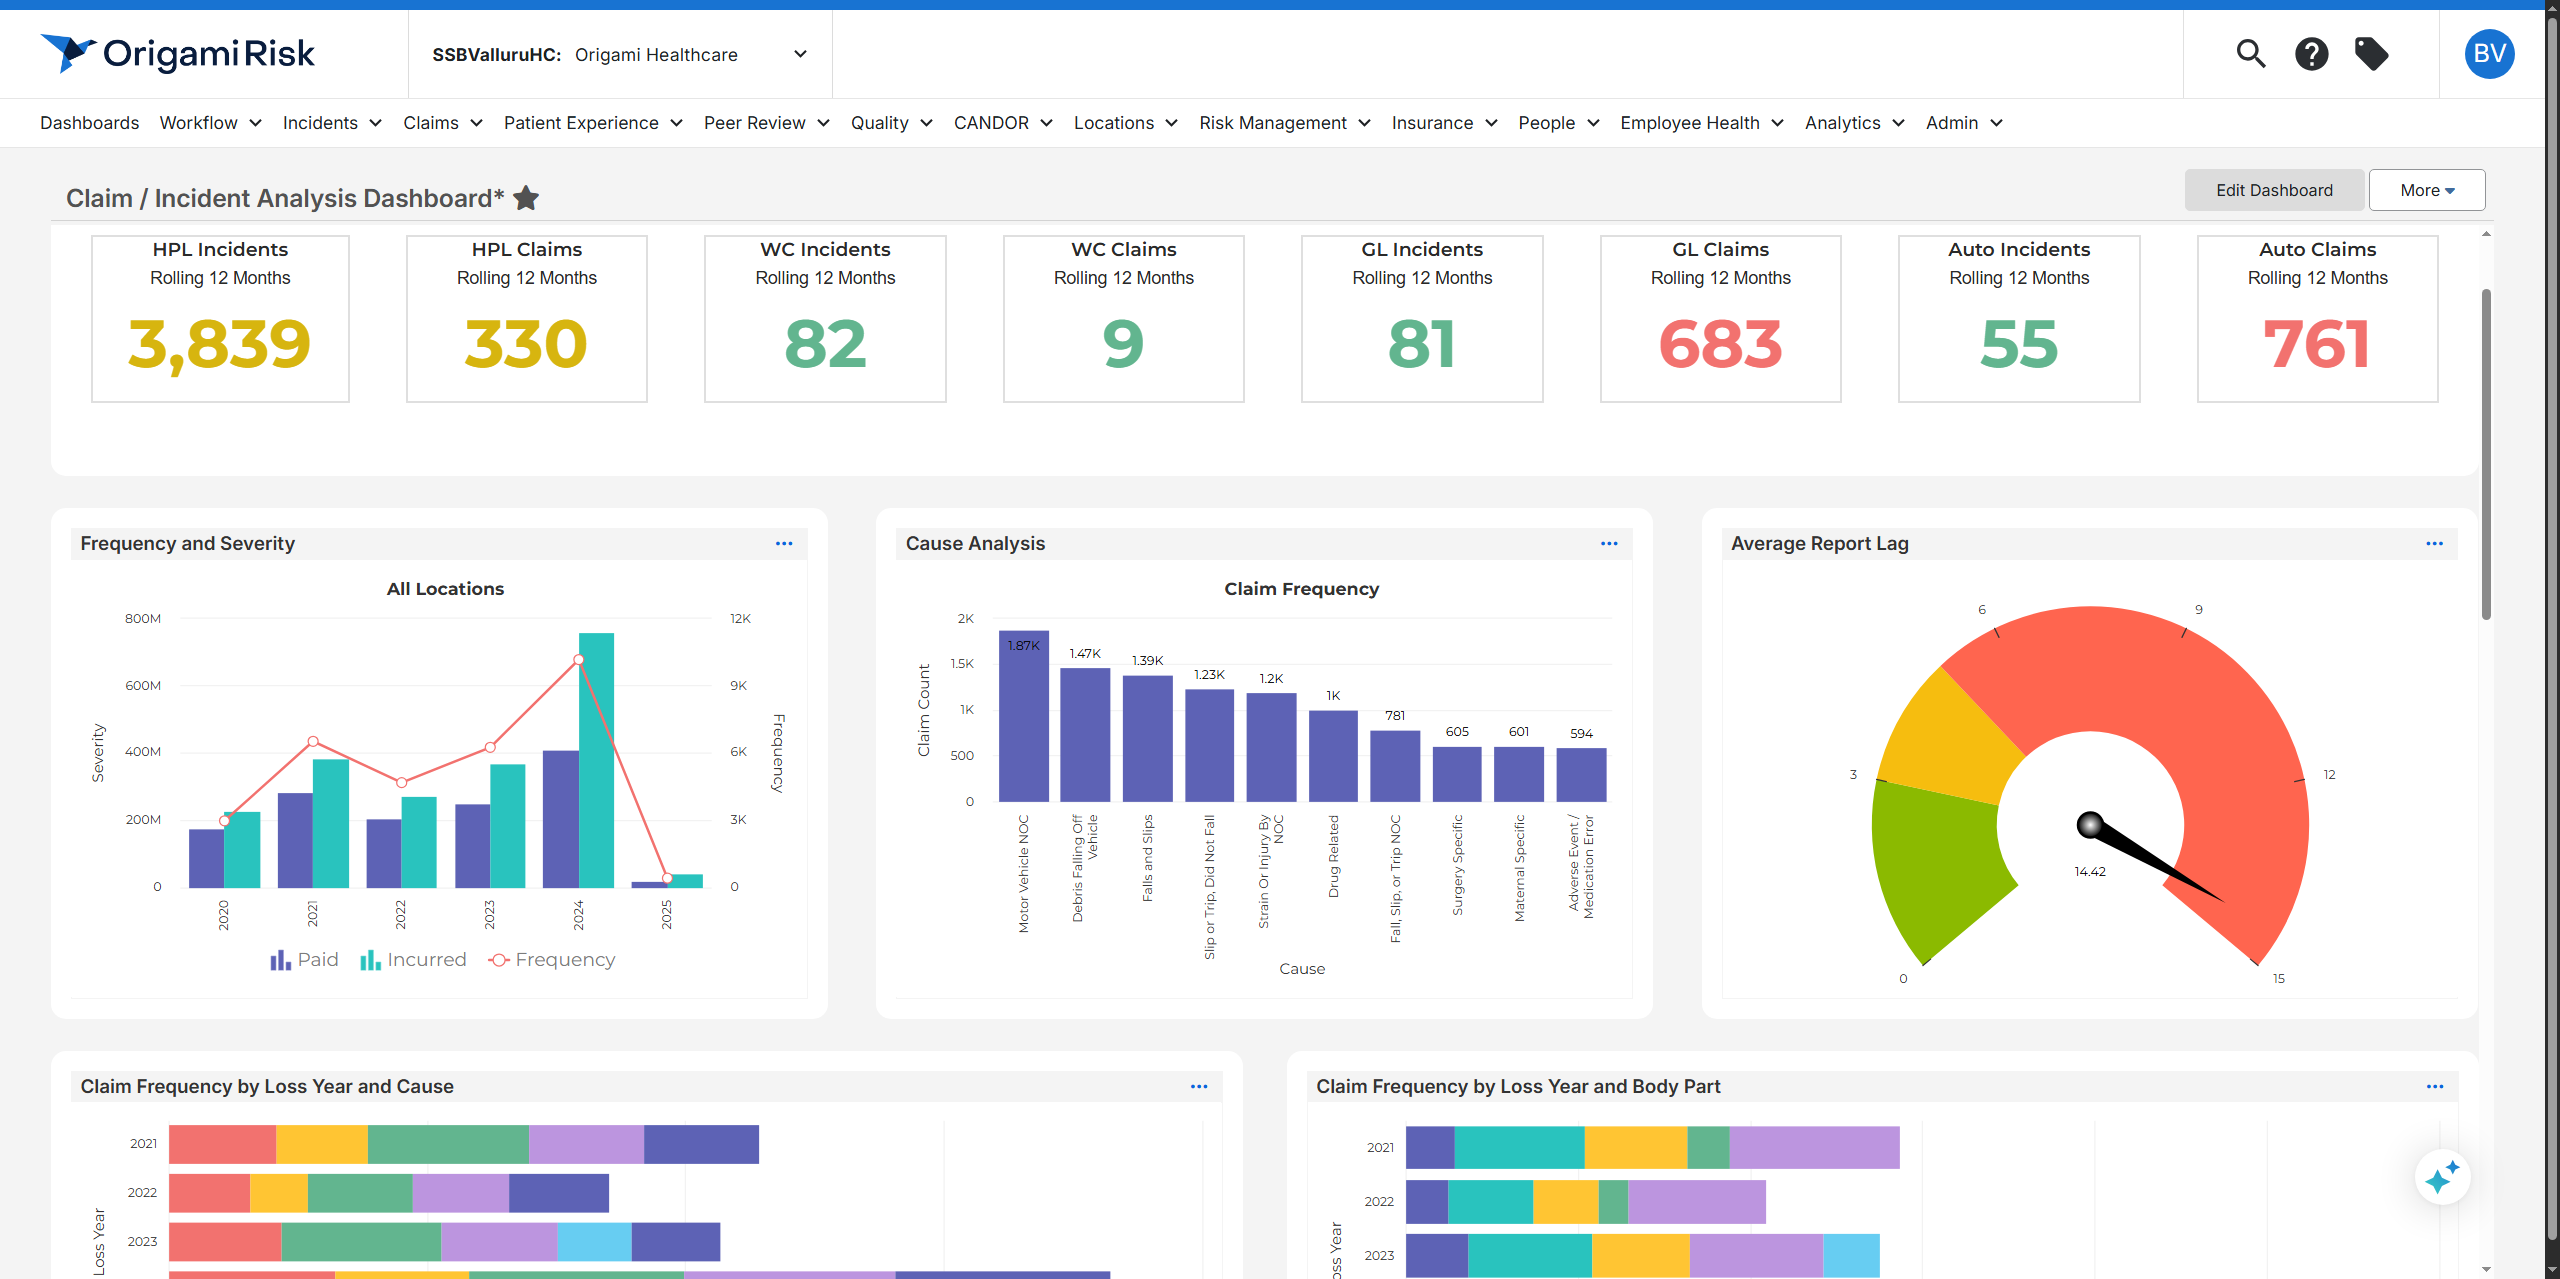Click the search magnifier icon
The image size is (2560, 1279).
point(2251,53)
